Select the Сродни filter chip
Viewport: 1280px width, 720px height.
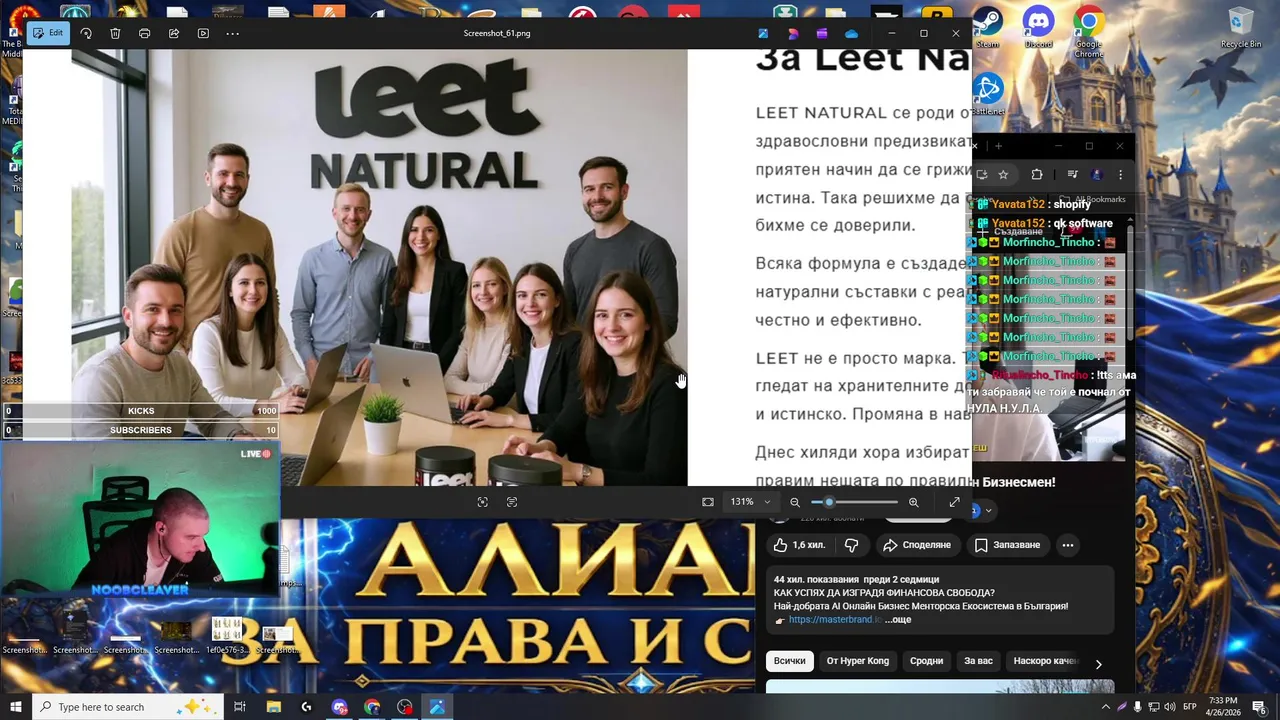click(x=926, y=661)
